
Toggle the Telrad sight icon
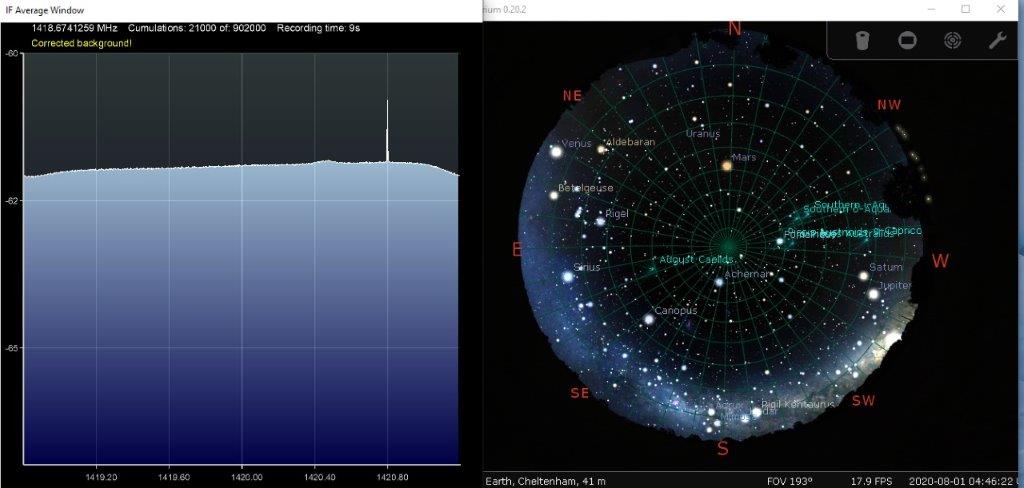tap(952, 40)
